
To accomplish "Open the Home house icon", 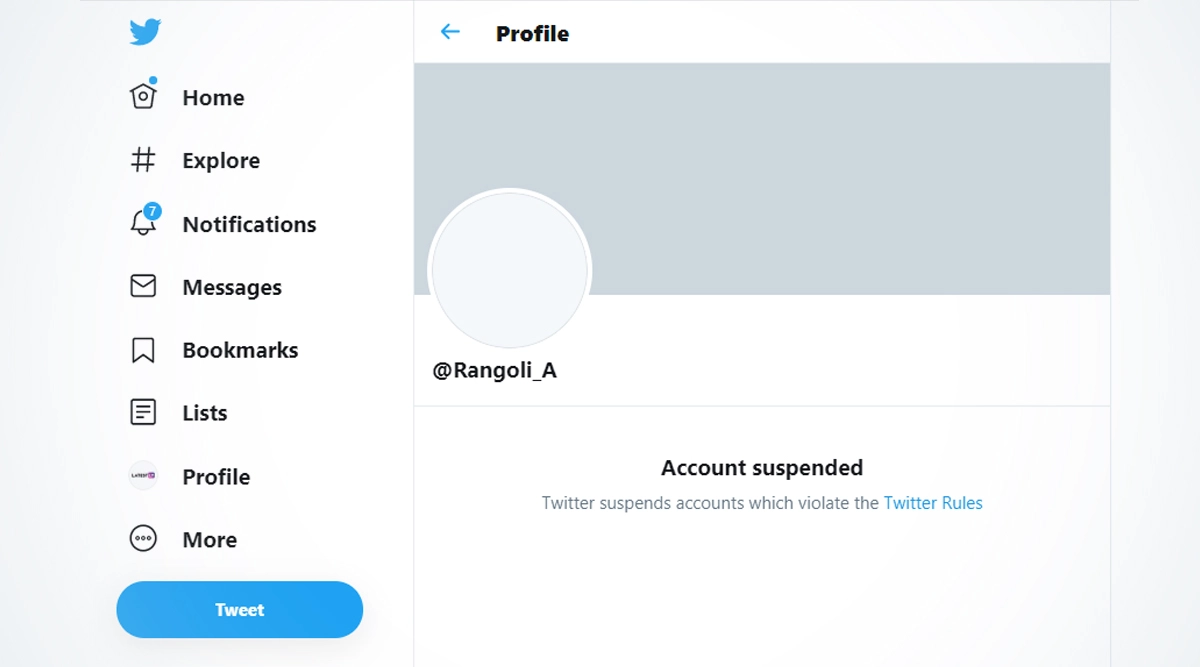I will (144, 97).
